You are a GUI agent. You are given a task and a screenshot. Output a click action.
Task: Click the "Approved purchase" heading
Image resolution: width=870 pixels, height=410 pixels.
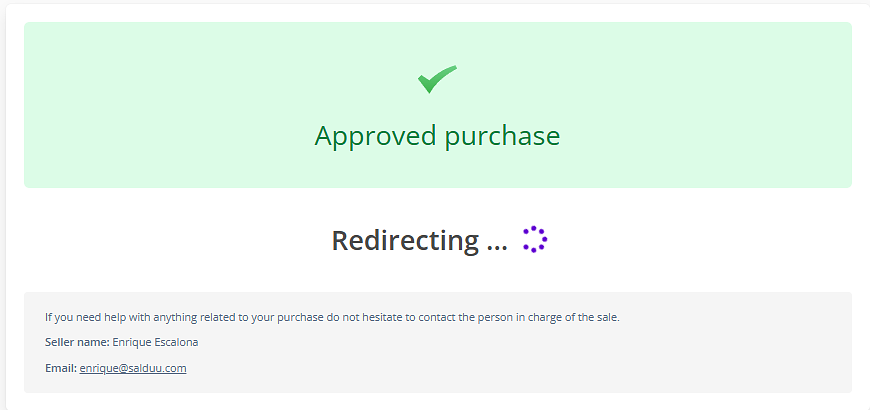tap(437, 136)
